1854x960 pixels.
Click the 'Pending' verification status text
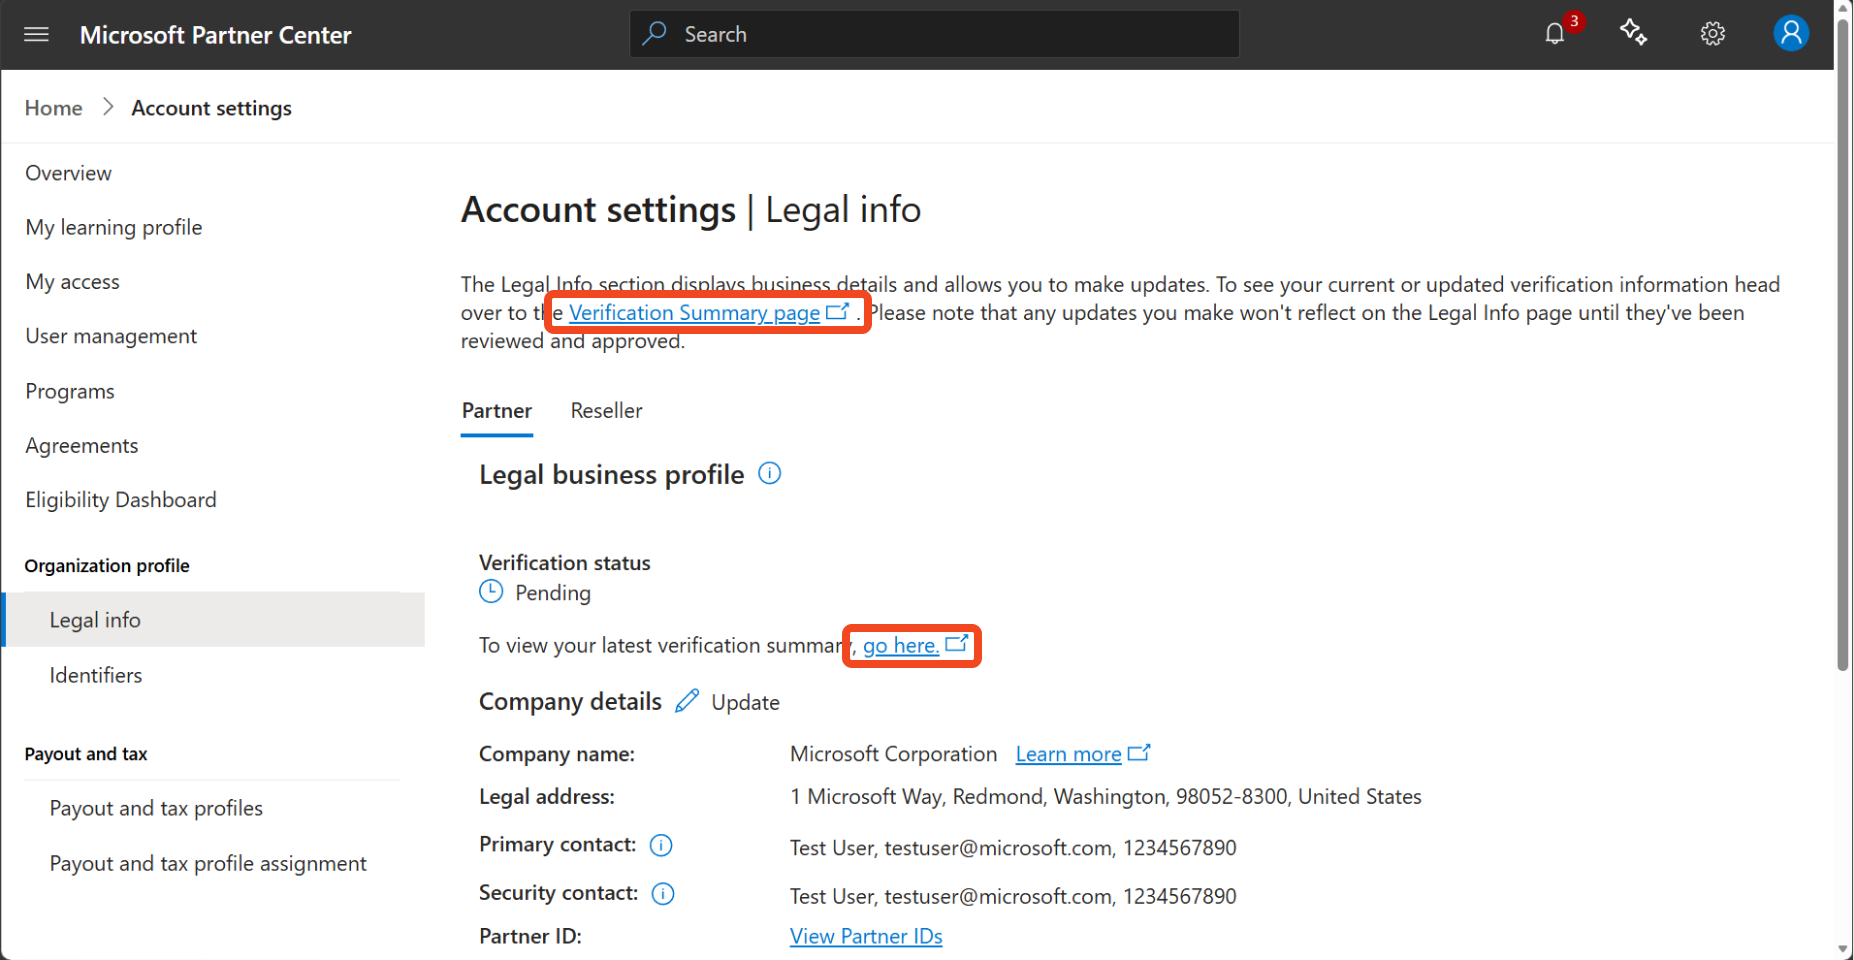point(553,593)
